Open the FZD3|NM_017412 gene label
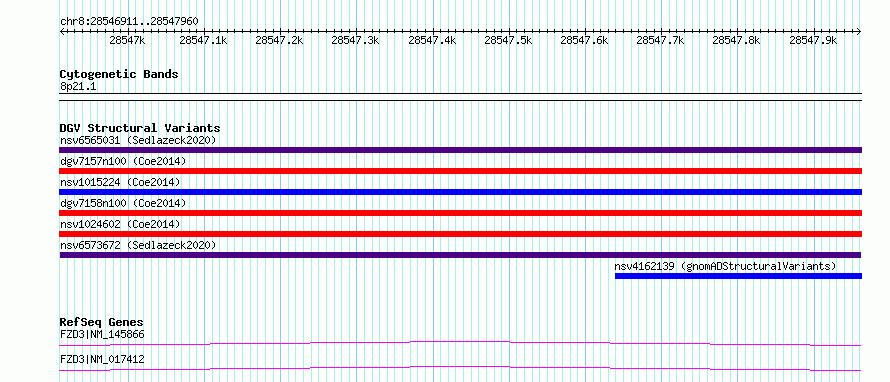Image resolution: width=890 pixels, height=382 pixels. coord(102,360)
